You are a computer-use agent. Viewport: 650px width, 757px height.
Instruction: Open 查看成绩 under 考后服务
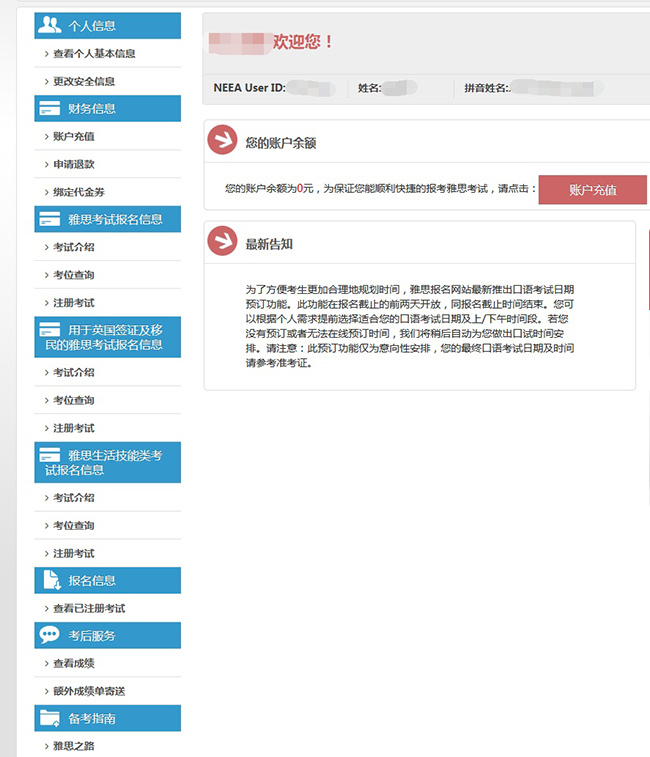click(74, 663)
